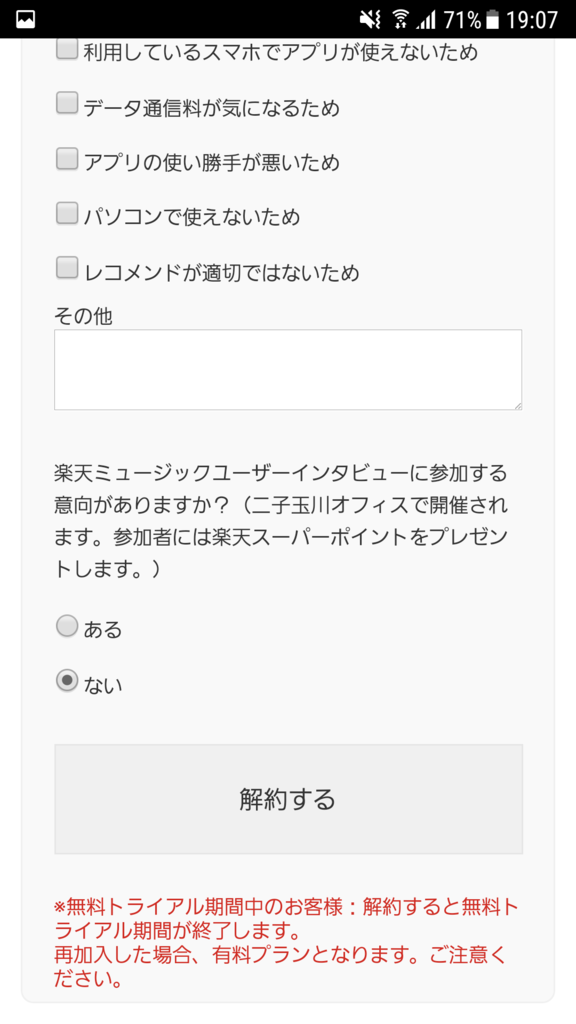This screenshot has height=1024, width=576.
Task: Tap the 解約する button
Action: click(288, 799)
